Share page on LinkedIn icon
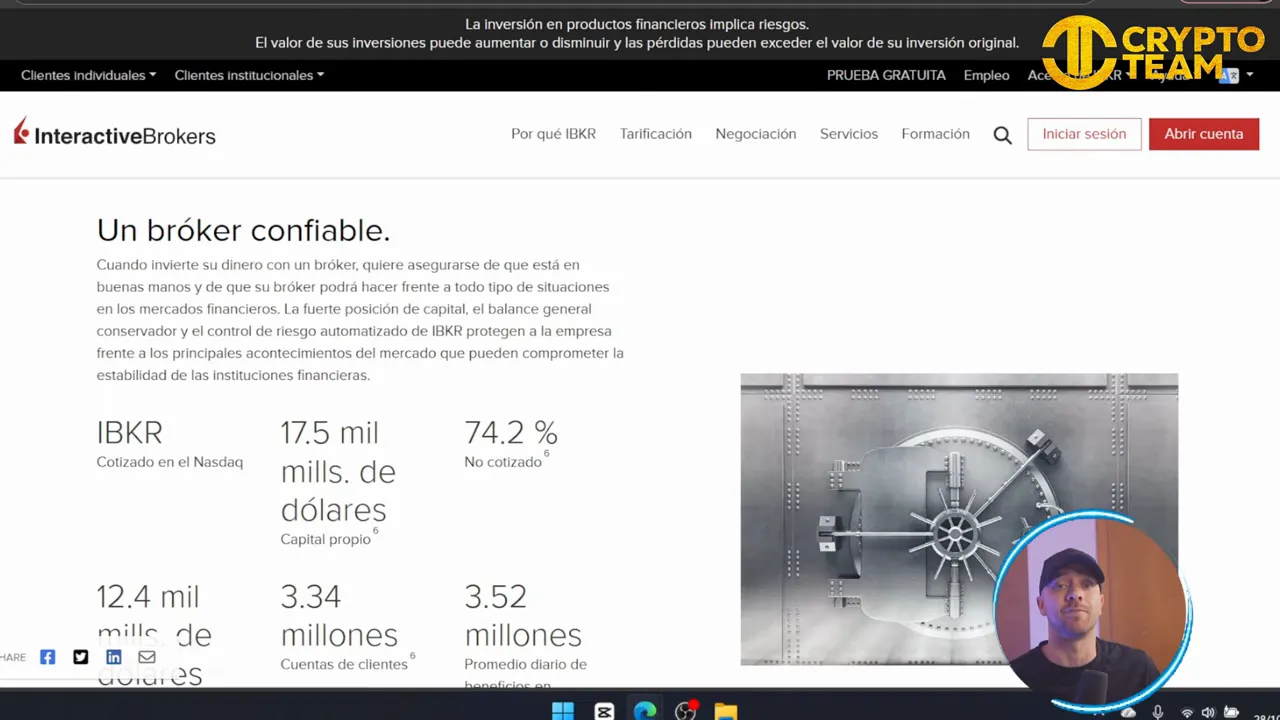This screenshot has width=1280, height=720. tap(114, 657)
